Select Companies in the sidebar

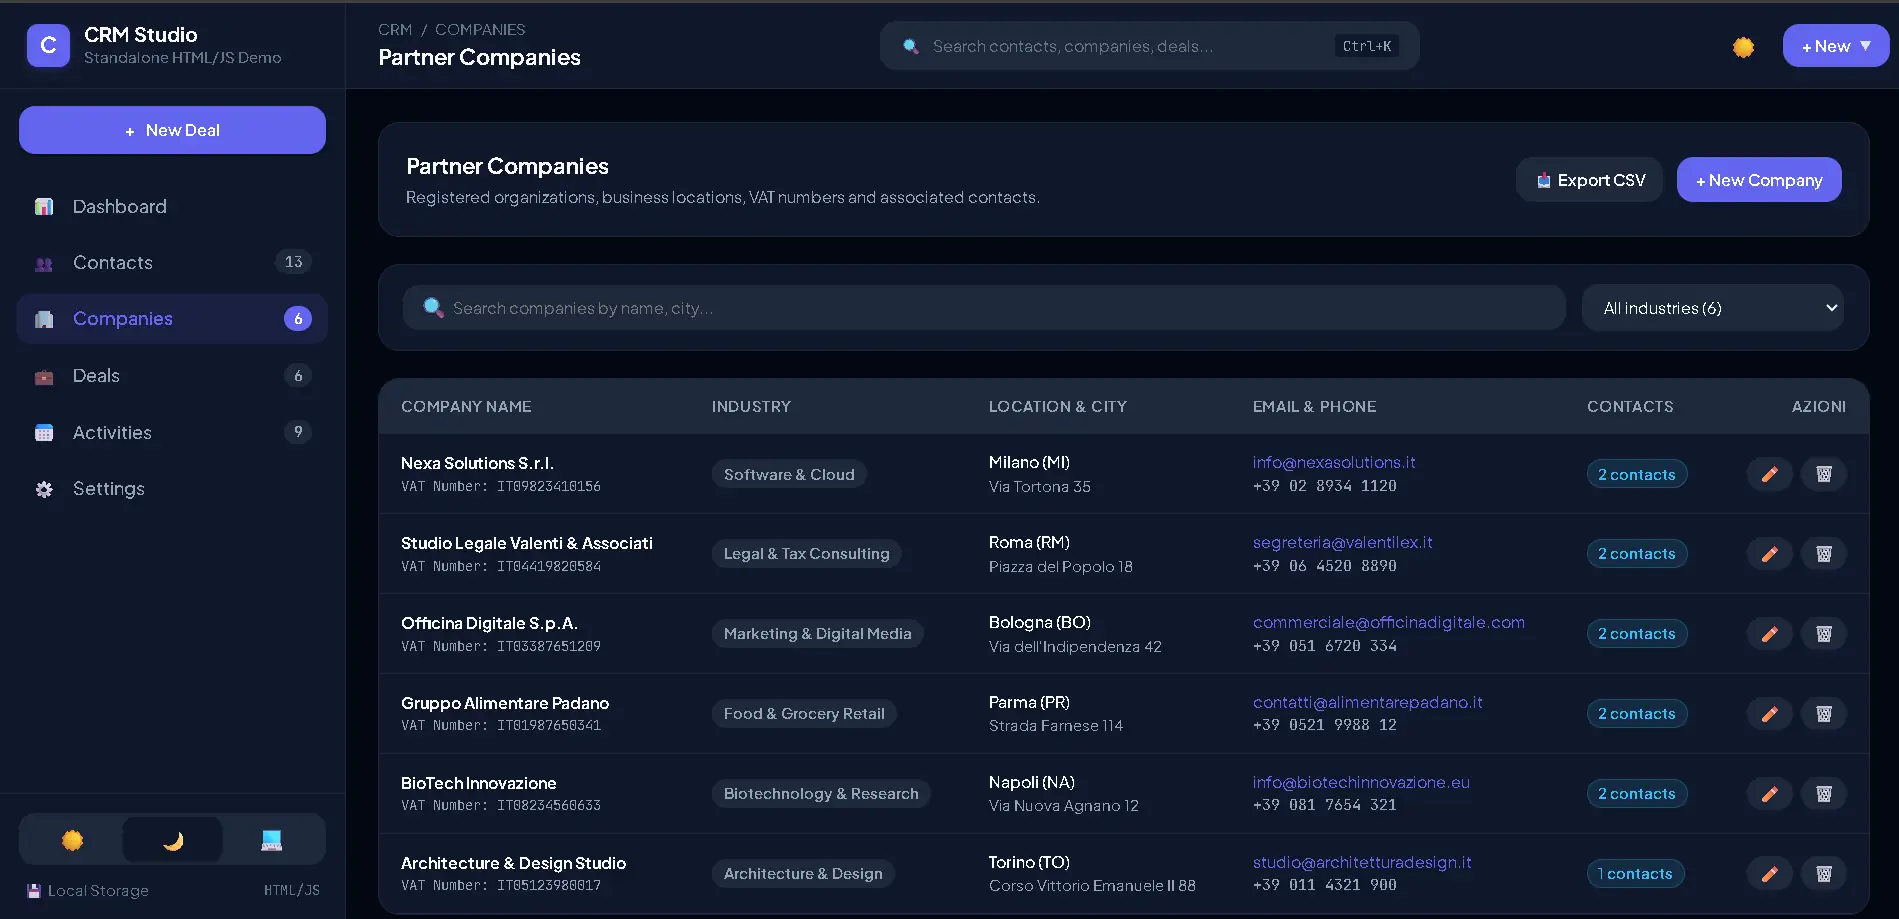(172, 319)
